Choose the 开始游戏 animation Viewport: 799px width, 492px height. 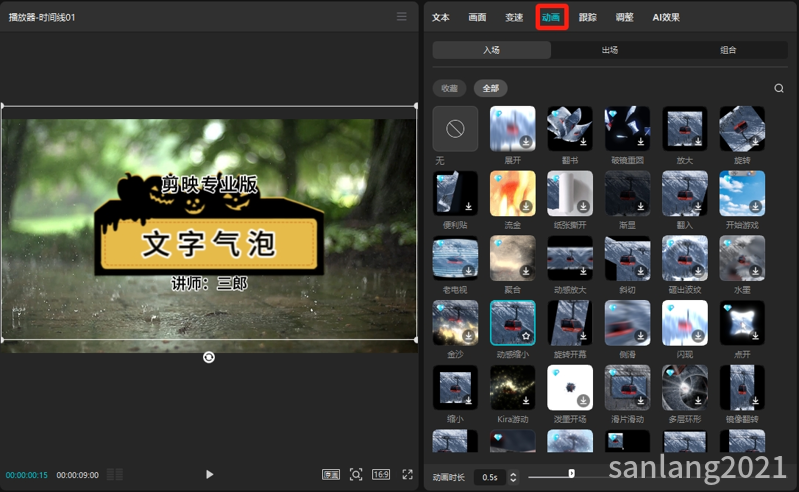[742, 194]
